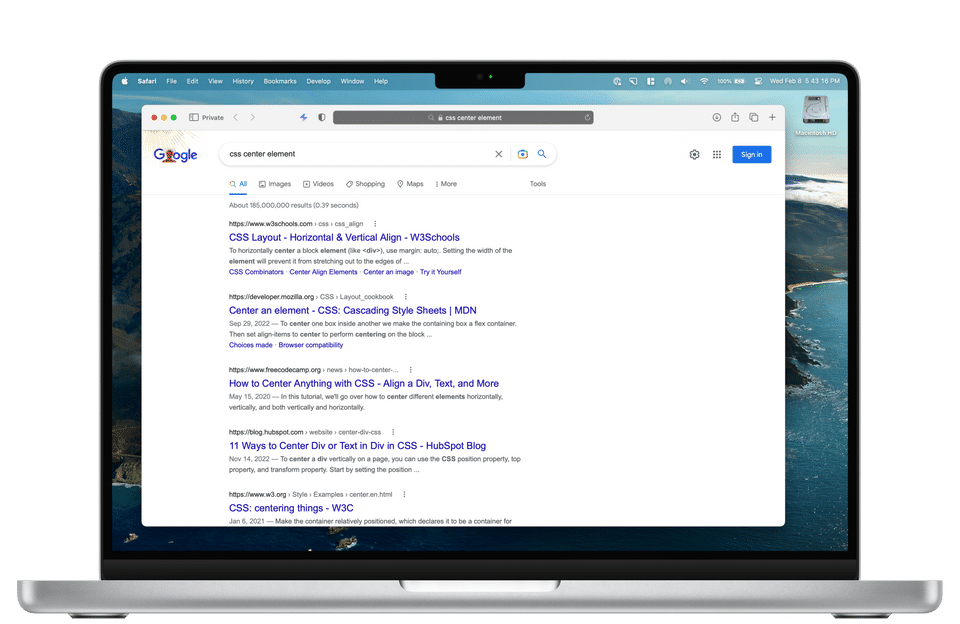Screen dimensions: 960x624
Task: Switch to the Images tab
Action: click(274, 184)
